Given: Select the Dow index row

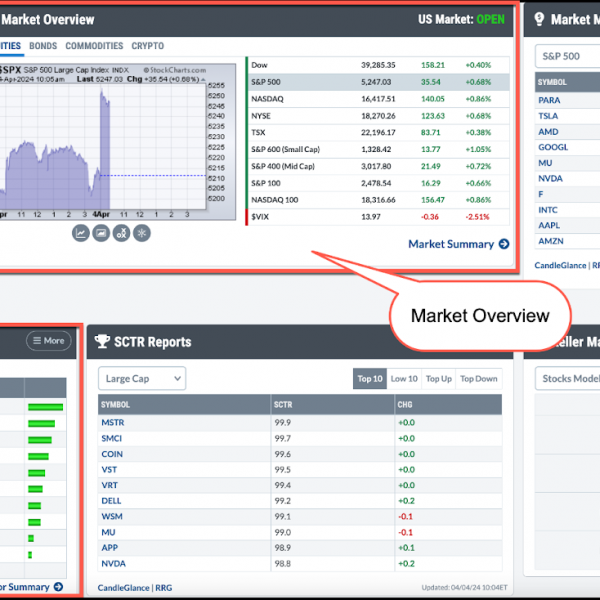Looking at the screenshot, I should point(378,65).
